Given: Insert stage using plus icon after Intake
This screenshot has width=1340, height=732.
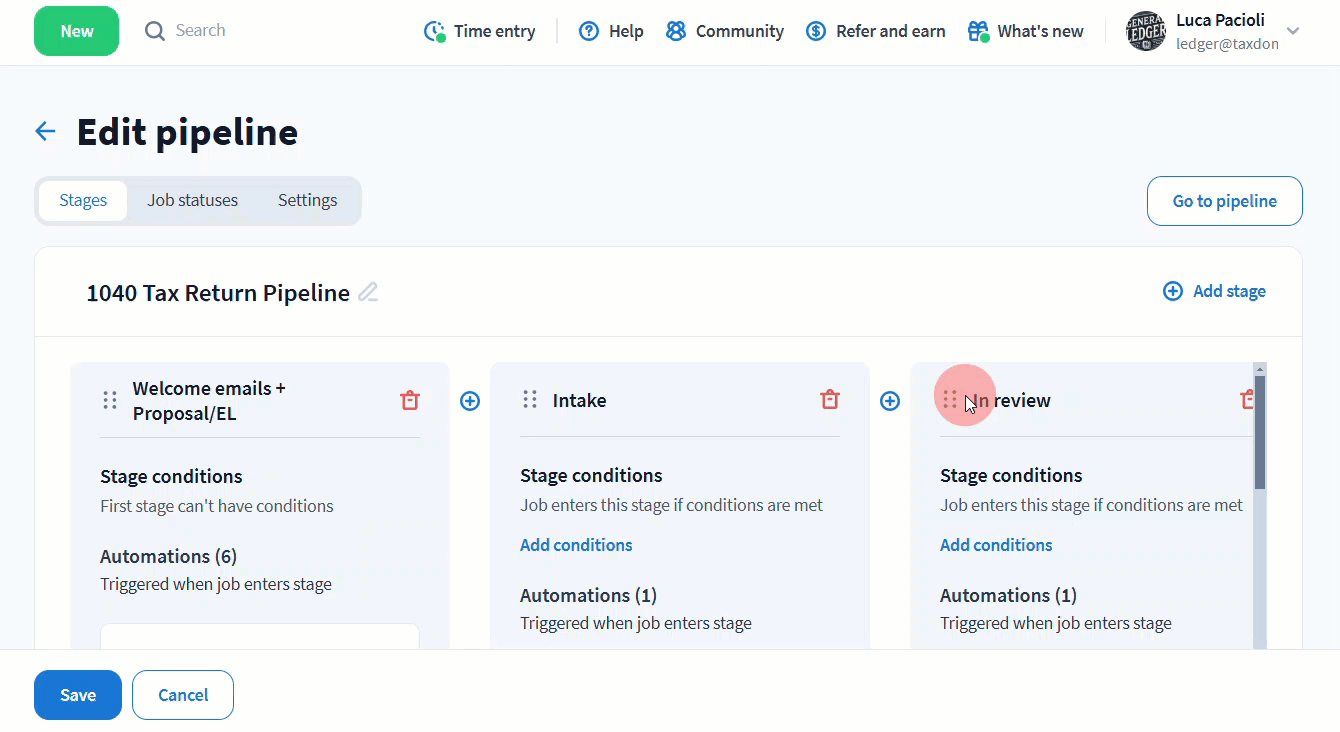Looking at the screenshot, I should pyautogui.click(x=890, y=401).
